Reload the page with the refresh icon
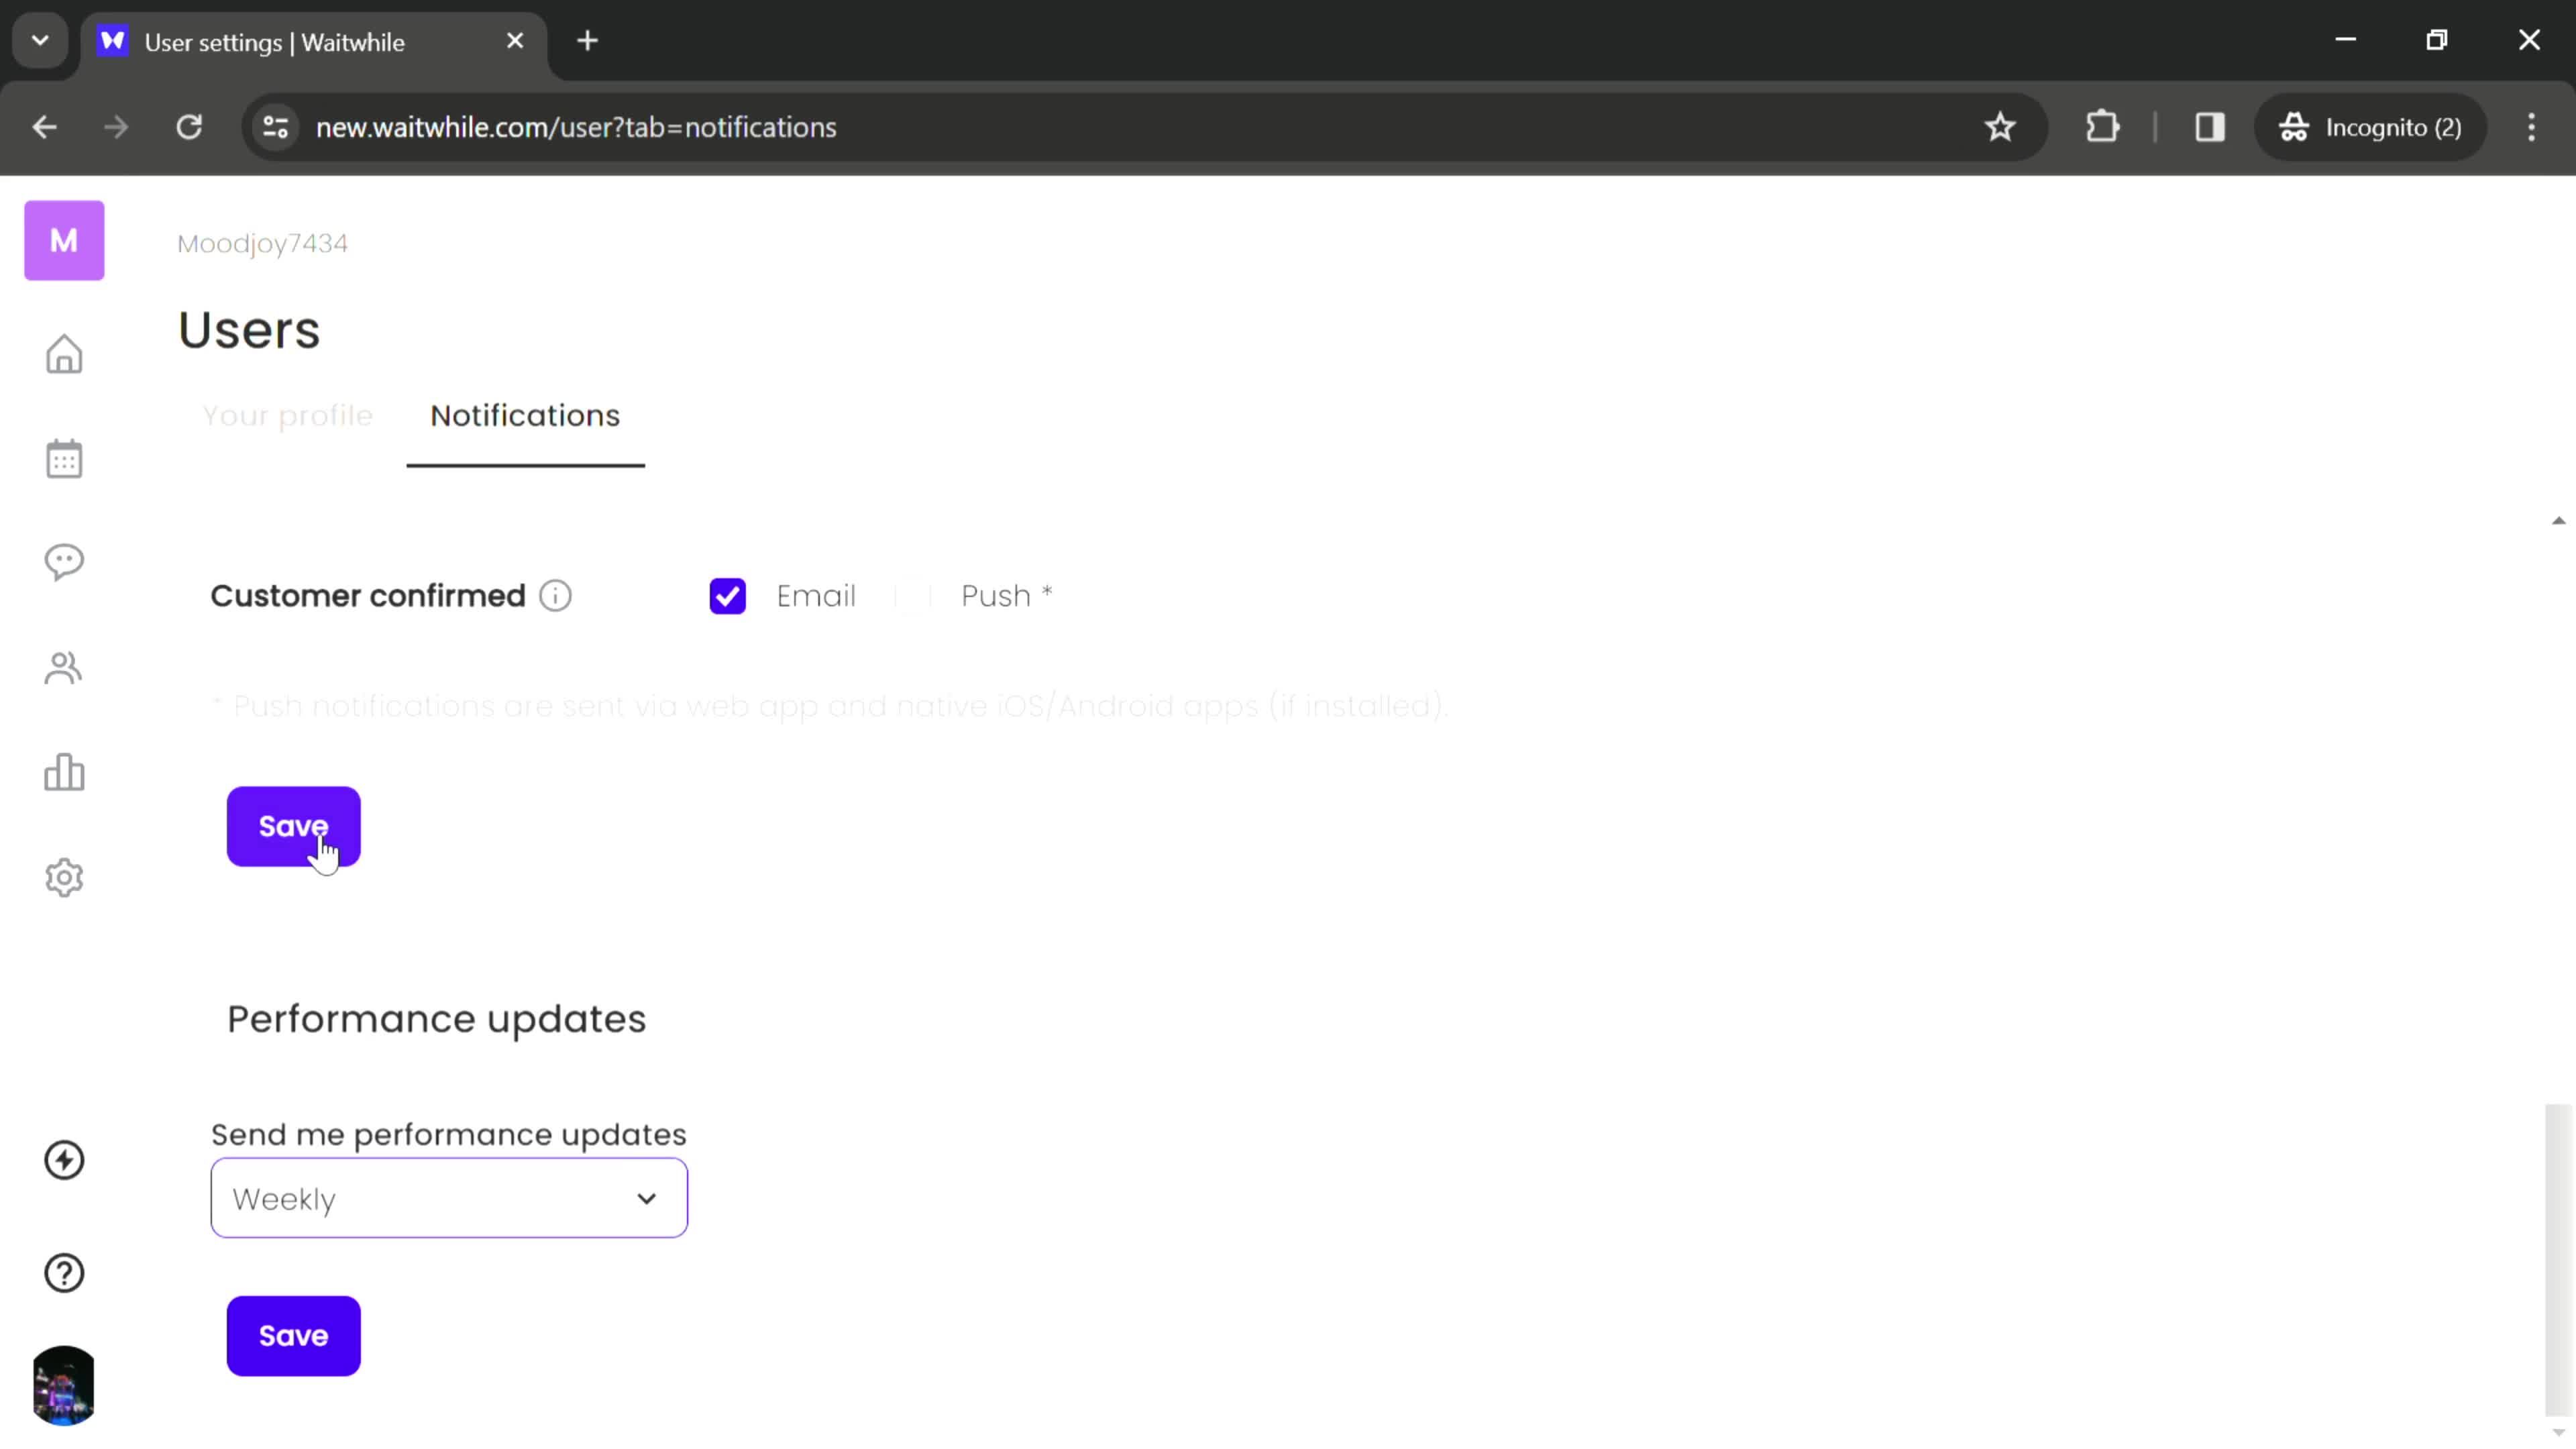The width and height of the screenshot is (2576, 1449). (189, 127)
